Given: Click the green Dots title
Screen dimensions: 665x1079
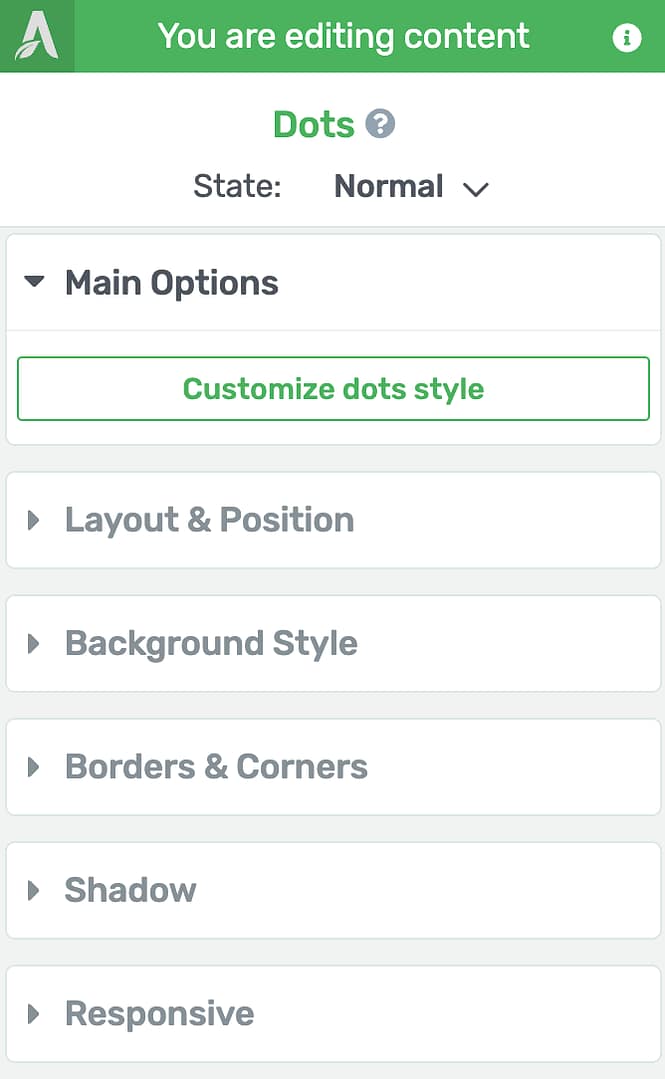Looking at the screenshot, I should coord(313,124).
